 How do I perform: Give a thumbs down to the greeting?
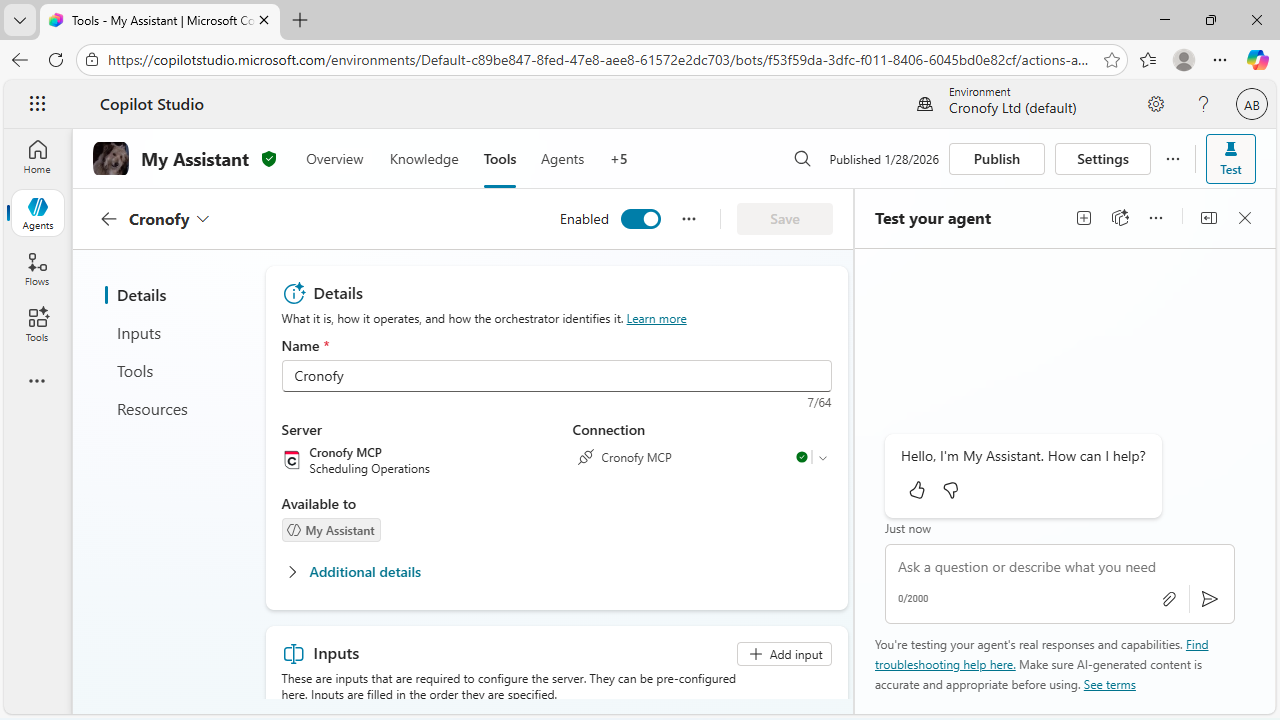pos(951,490)
